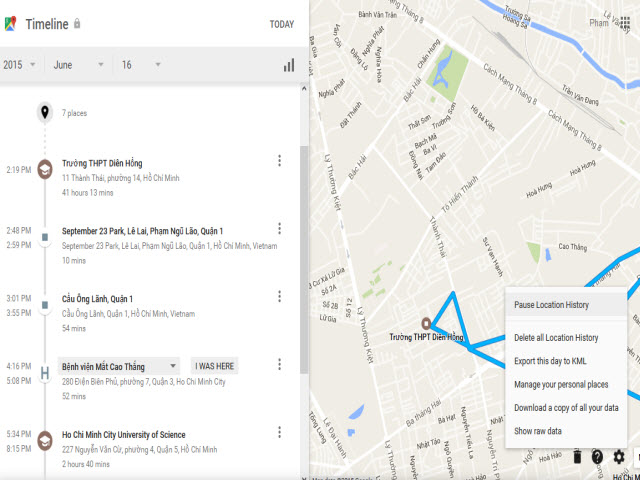Expand the June month dropdown
This screenshot has height=480, width=640.
[x=78, y=65]
